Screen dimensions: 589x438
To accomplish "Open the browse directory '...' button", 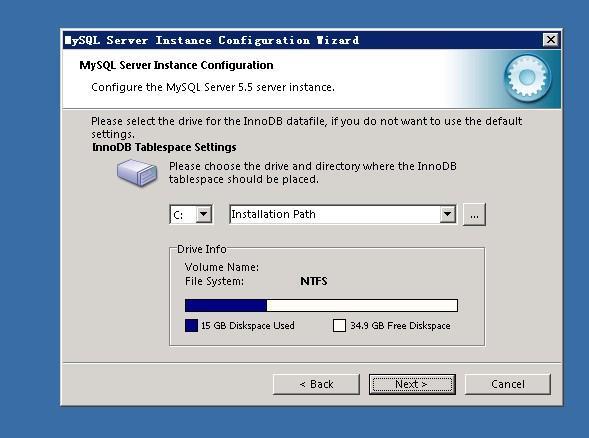I will 474,215.
